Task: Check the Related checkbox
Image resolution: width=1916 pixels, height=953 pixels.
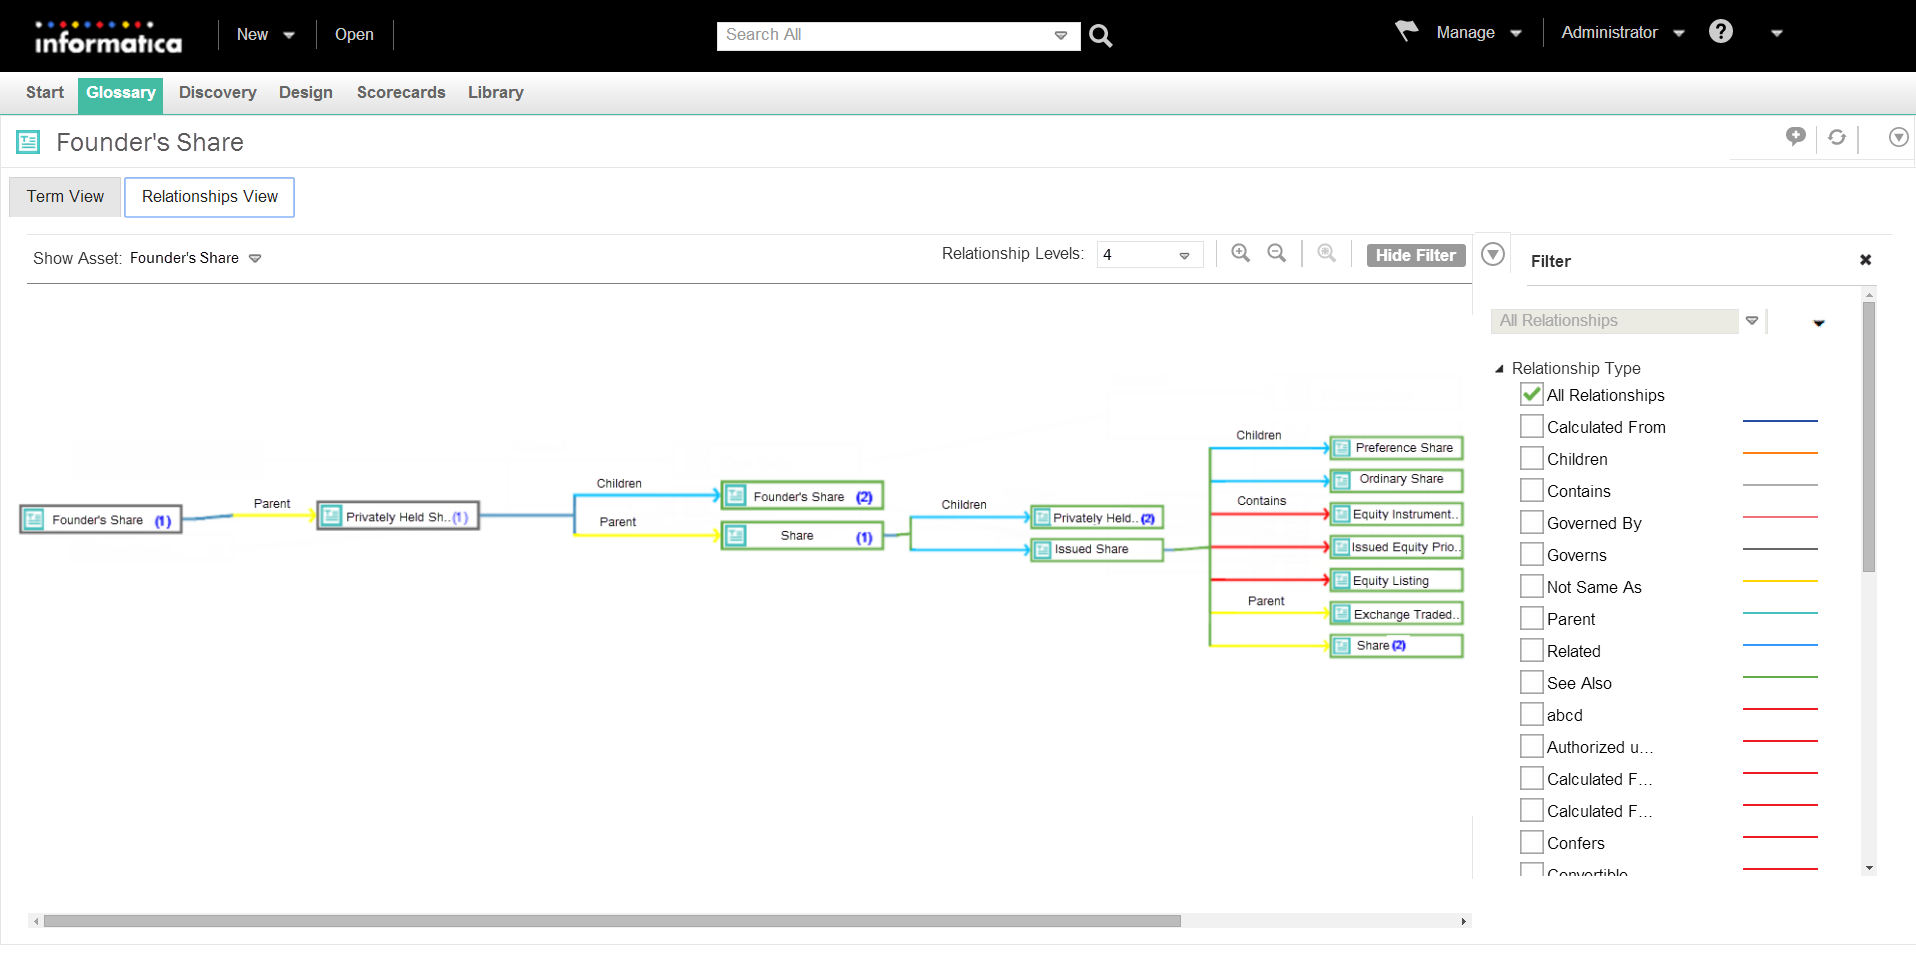Action: click(1531, 650)
